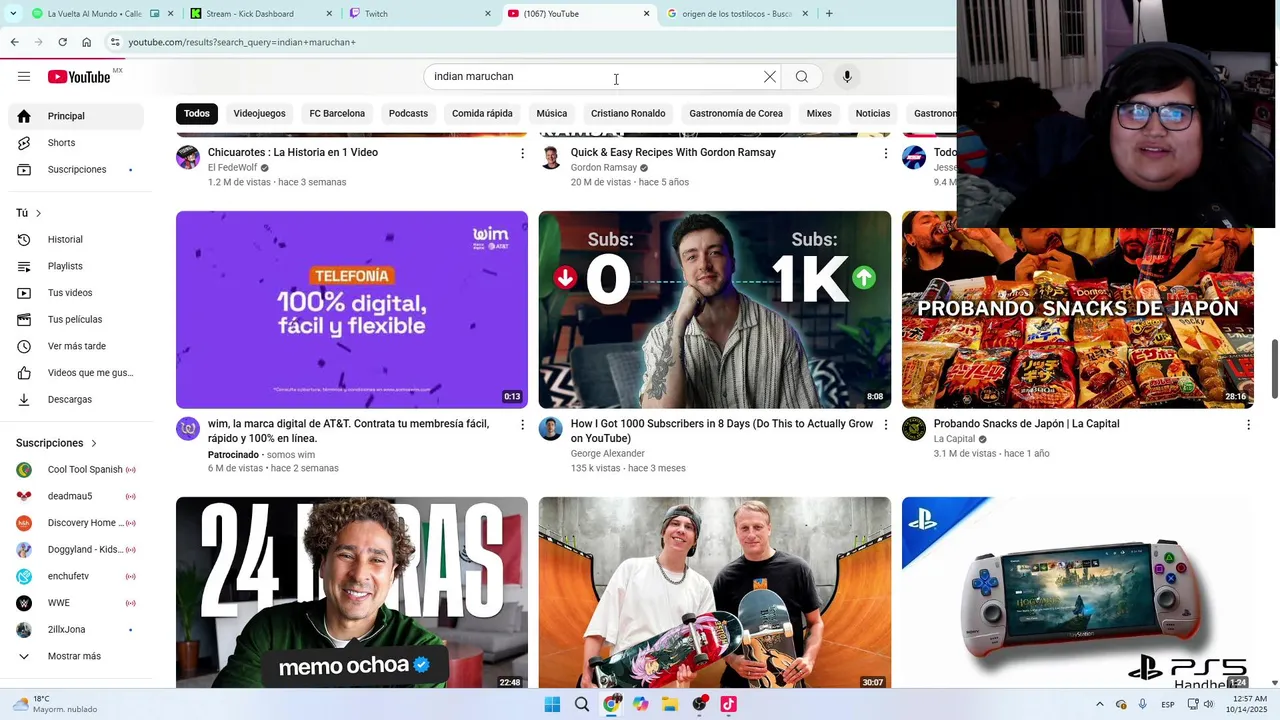This screenshot has width=1280, height=720.
Task: Expand the Tú section chevron
Action: click(x=39, y=213)
